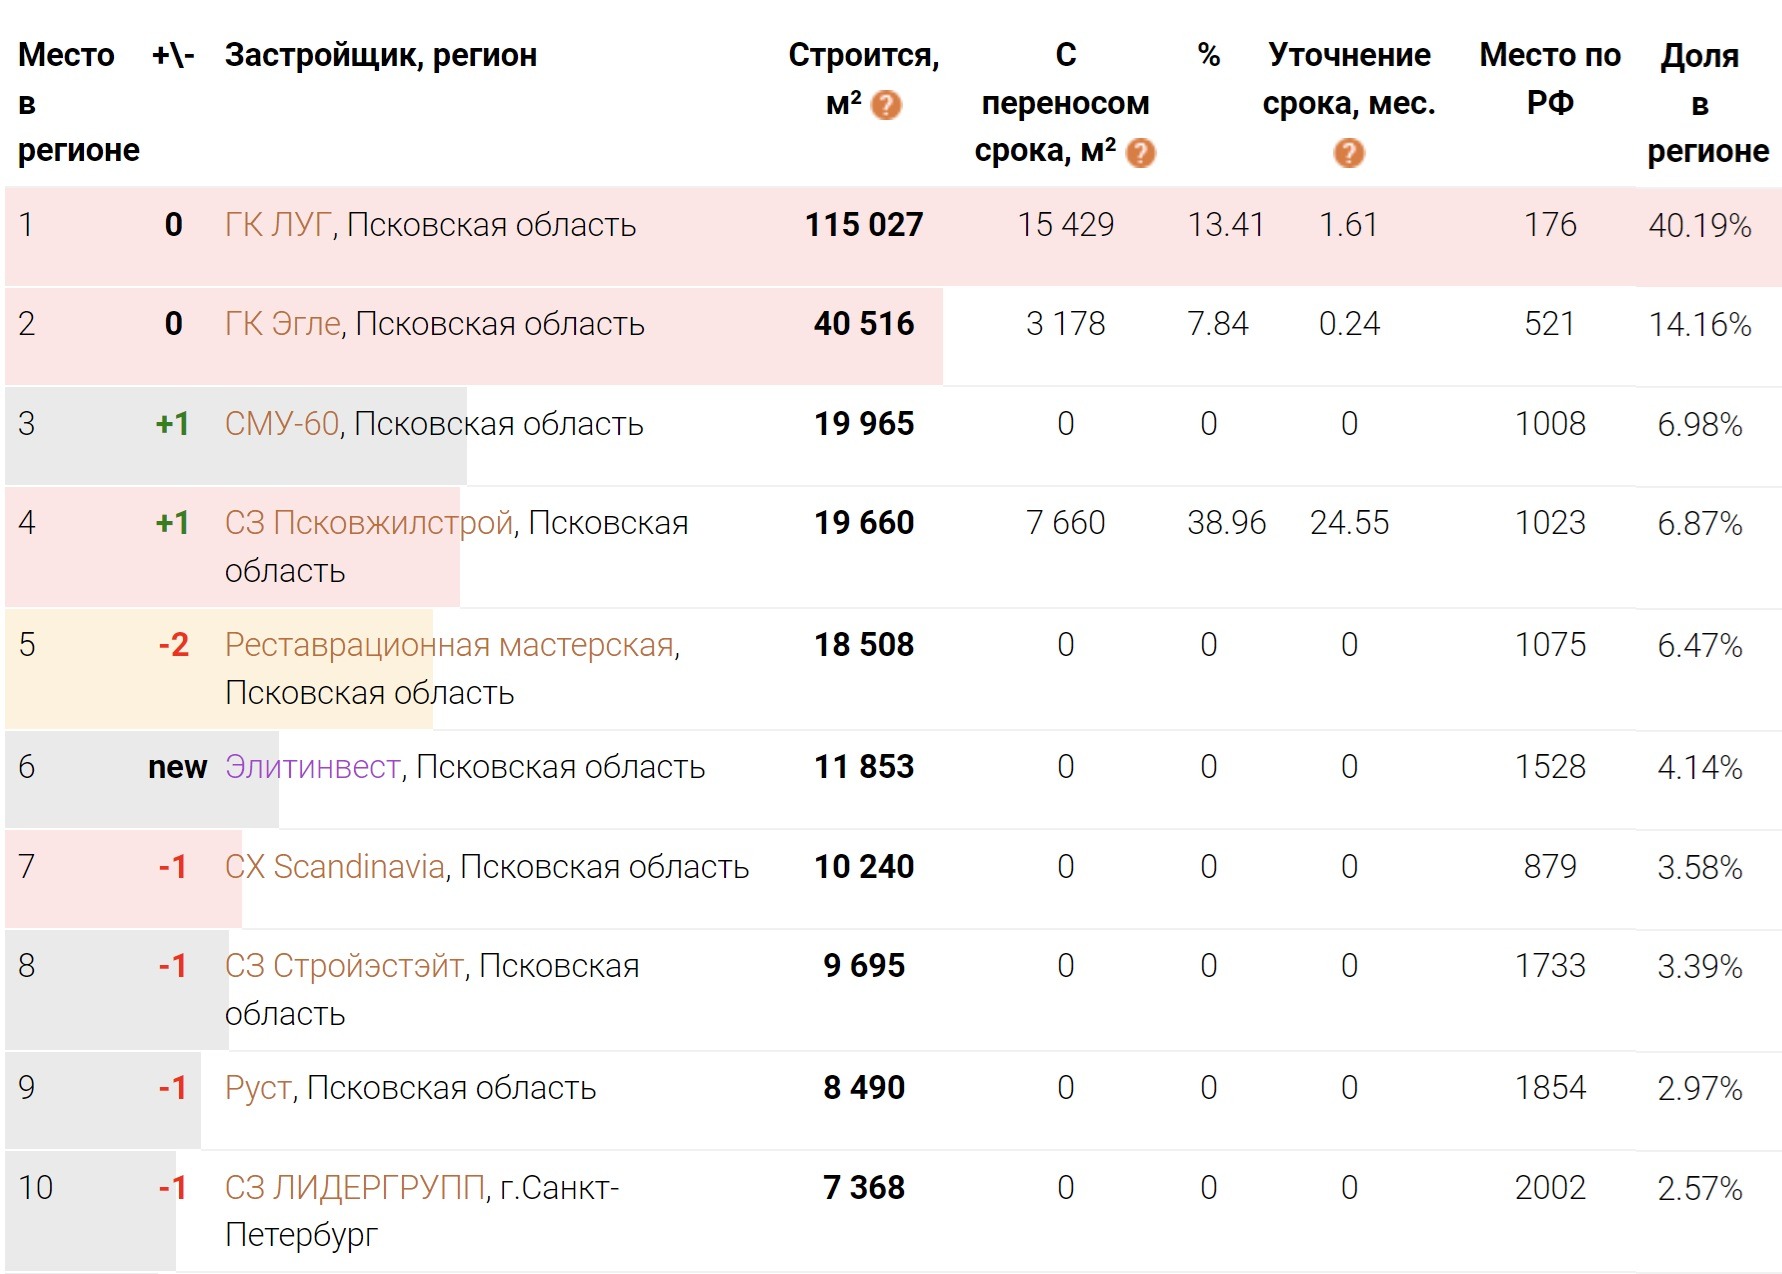Image resolution: width=1782 pixels, height=1274 pixels.
Task: Open the СЗ ЛИДЕРГРУПП developer link
Action: click(354, 1188)
